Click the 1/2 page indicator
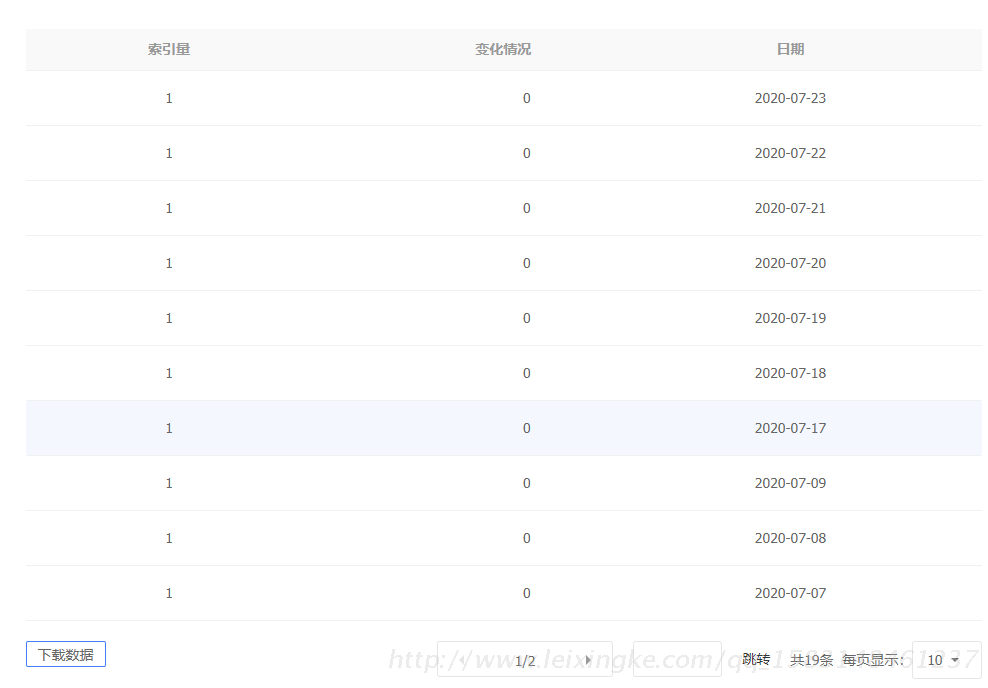The image size is (988, 688). pyautogui.click(x=525, y=660)
